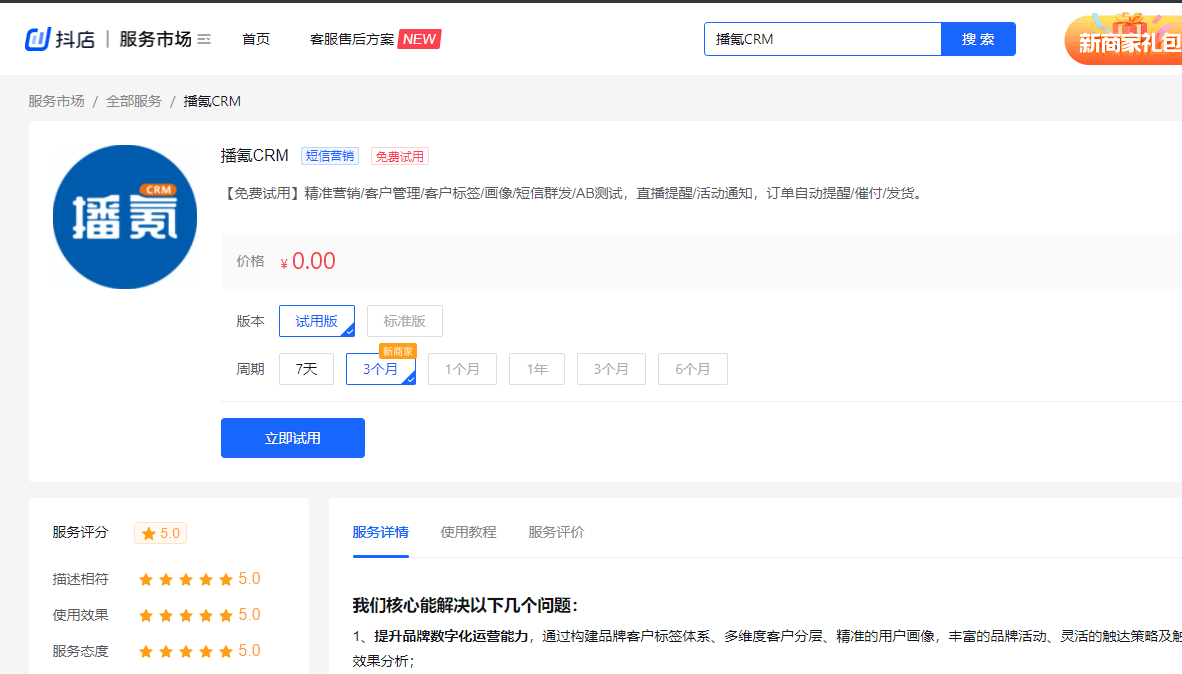This screenshot has width=1182, height=674.
Task: Click the 服务评分 label
Action: click(80, 532)
